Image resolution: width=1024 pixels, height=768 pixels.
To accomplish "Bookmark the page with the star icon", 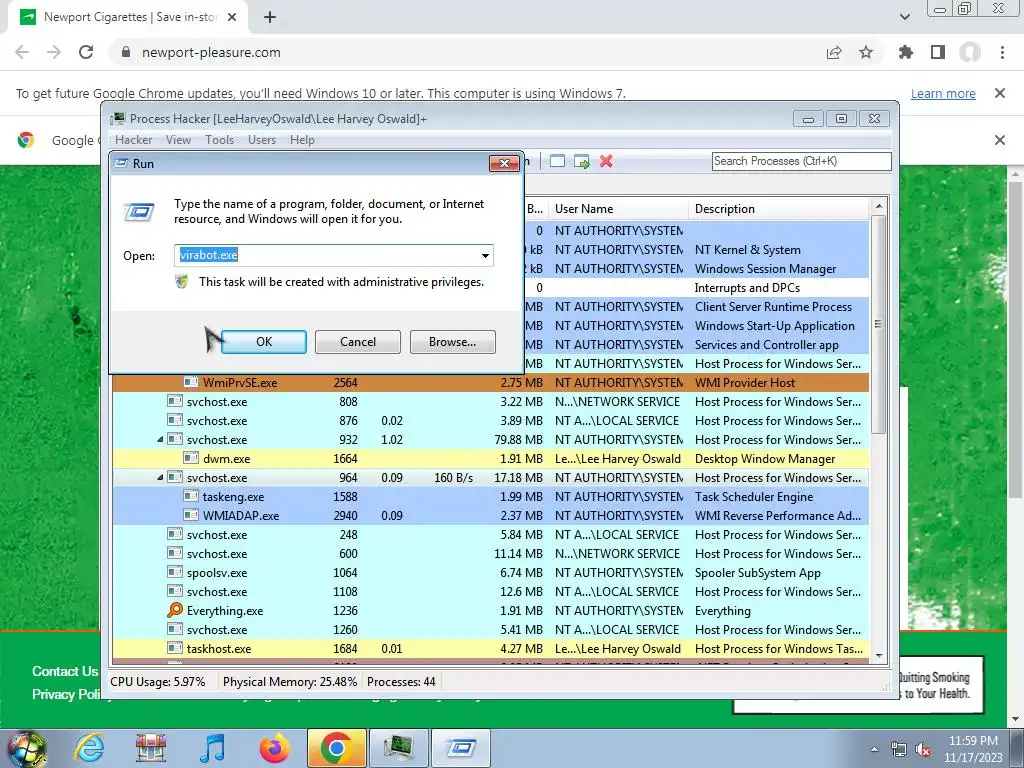I will click(x=866, y=52).
